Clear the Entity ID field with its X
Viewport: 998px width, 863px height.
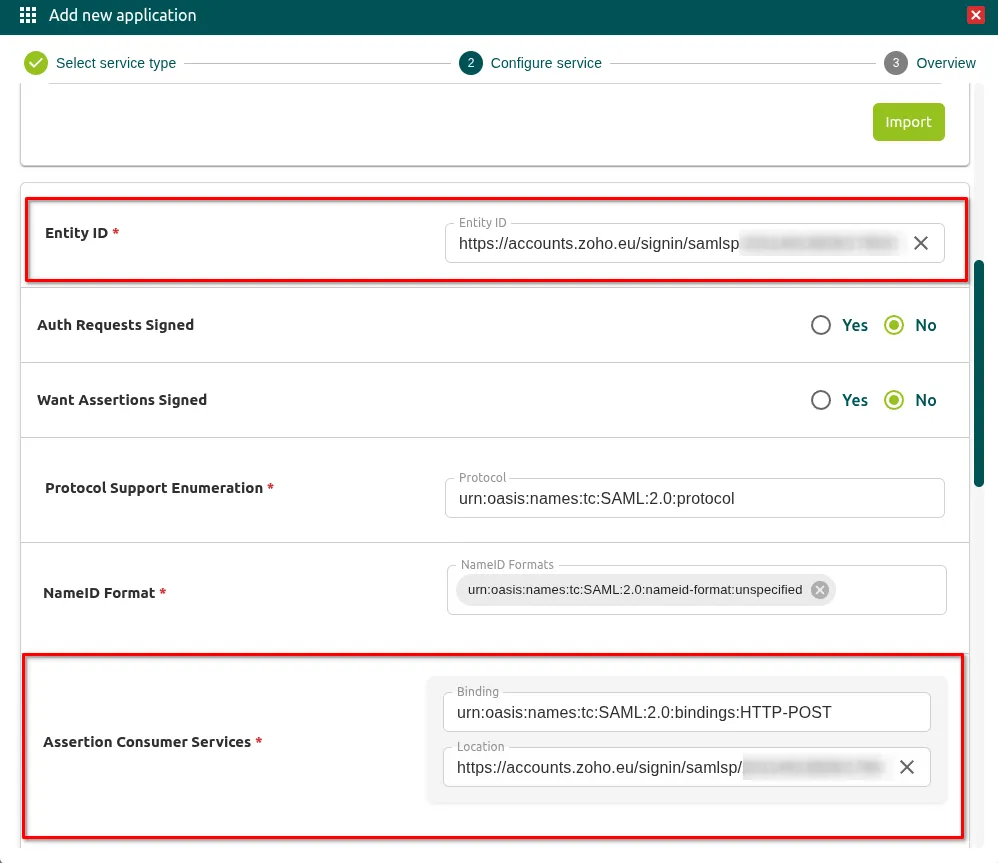click(920, 243)
